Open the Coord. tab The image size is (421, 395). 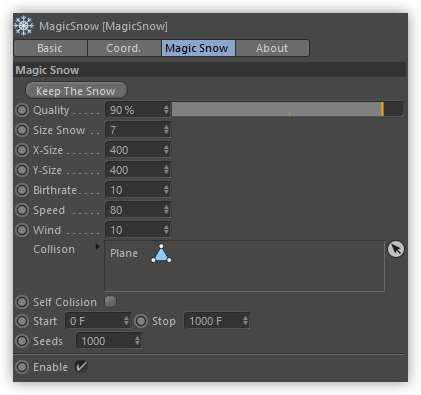pos(124,48)
